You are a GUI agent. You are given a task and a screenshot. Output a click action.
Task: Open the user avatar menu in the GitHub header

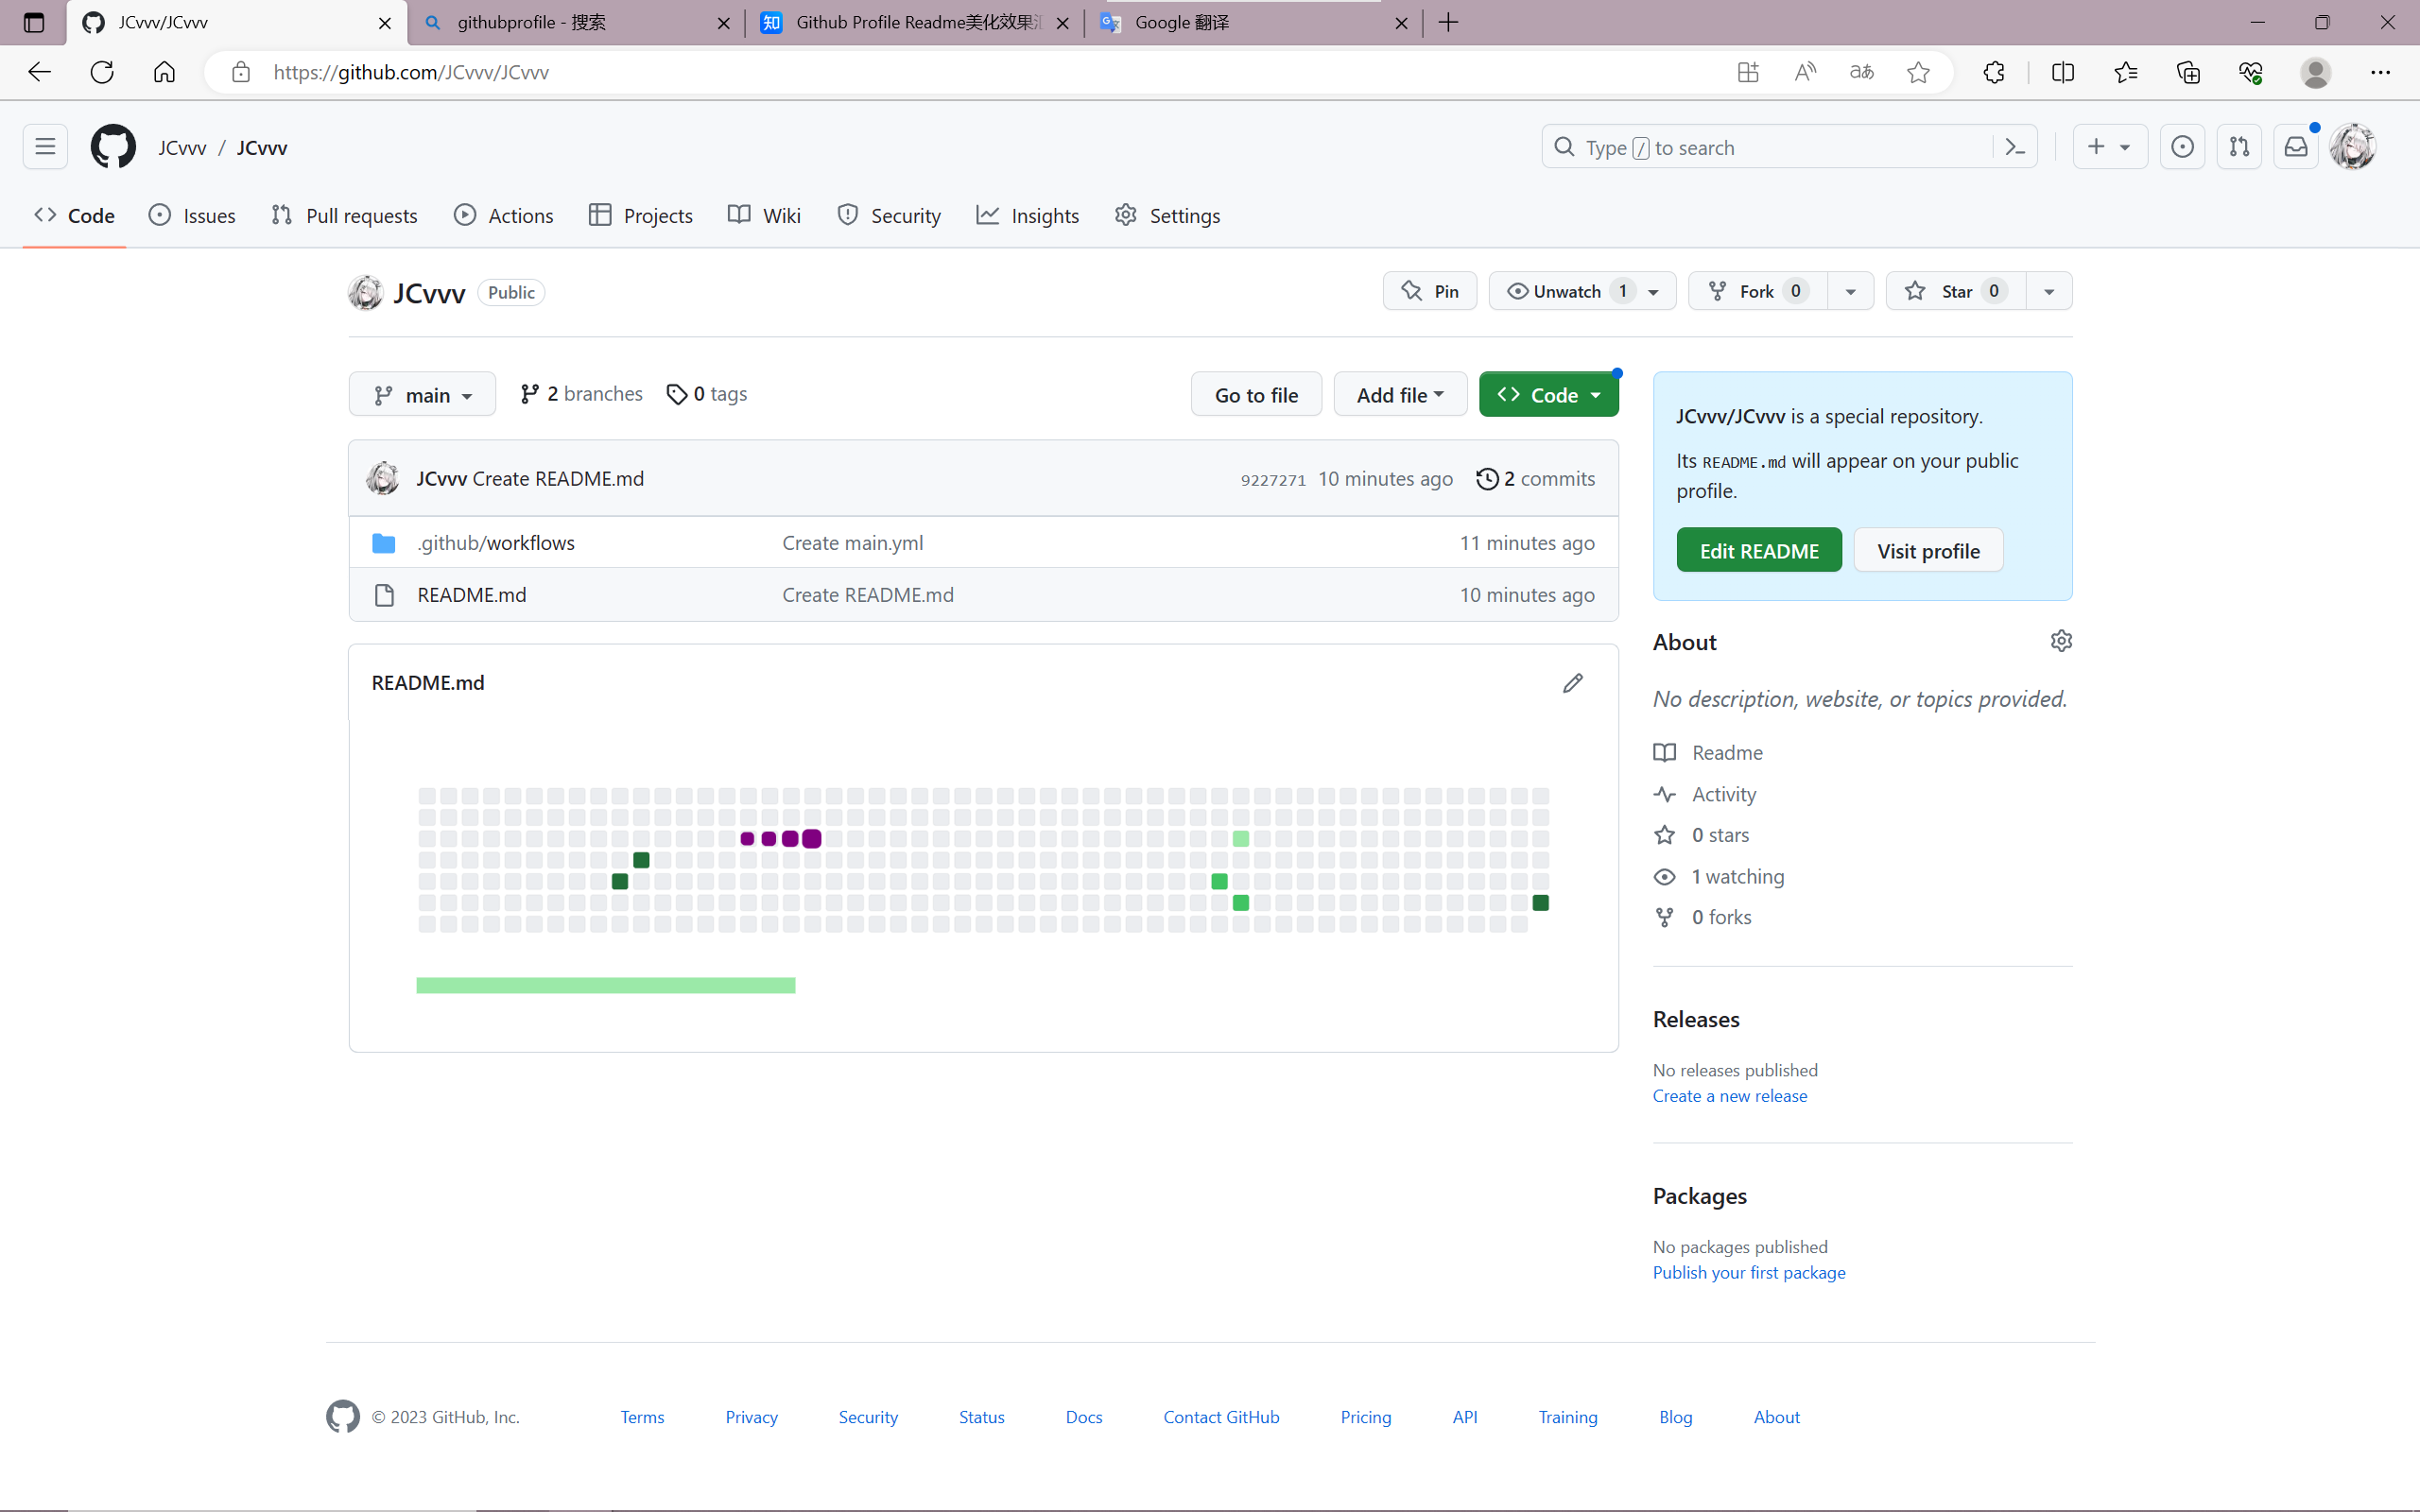2352,147
